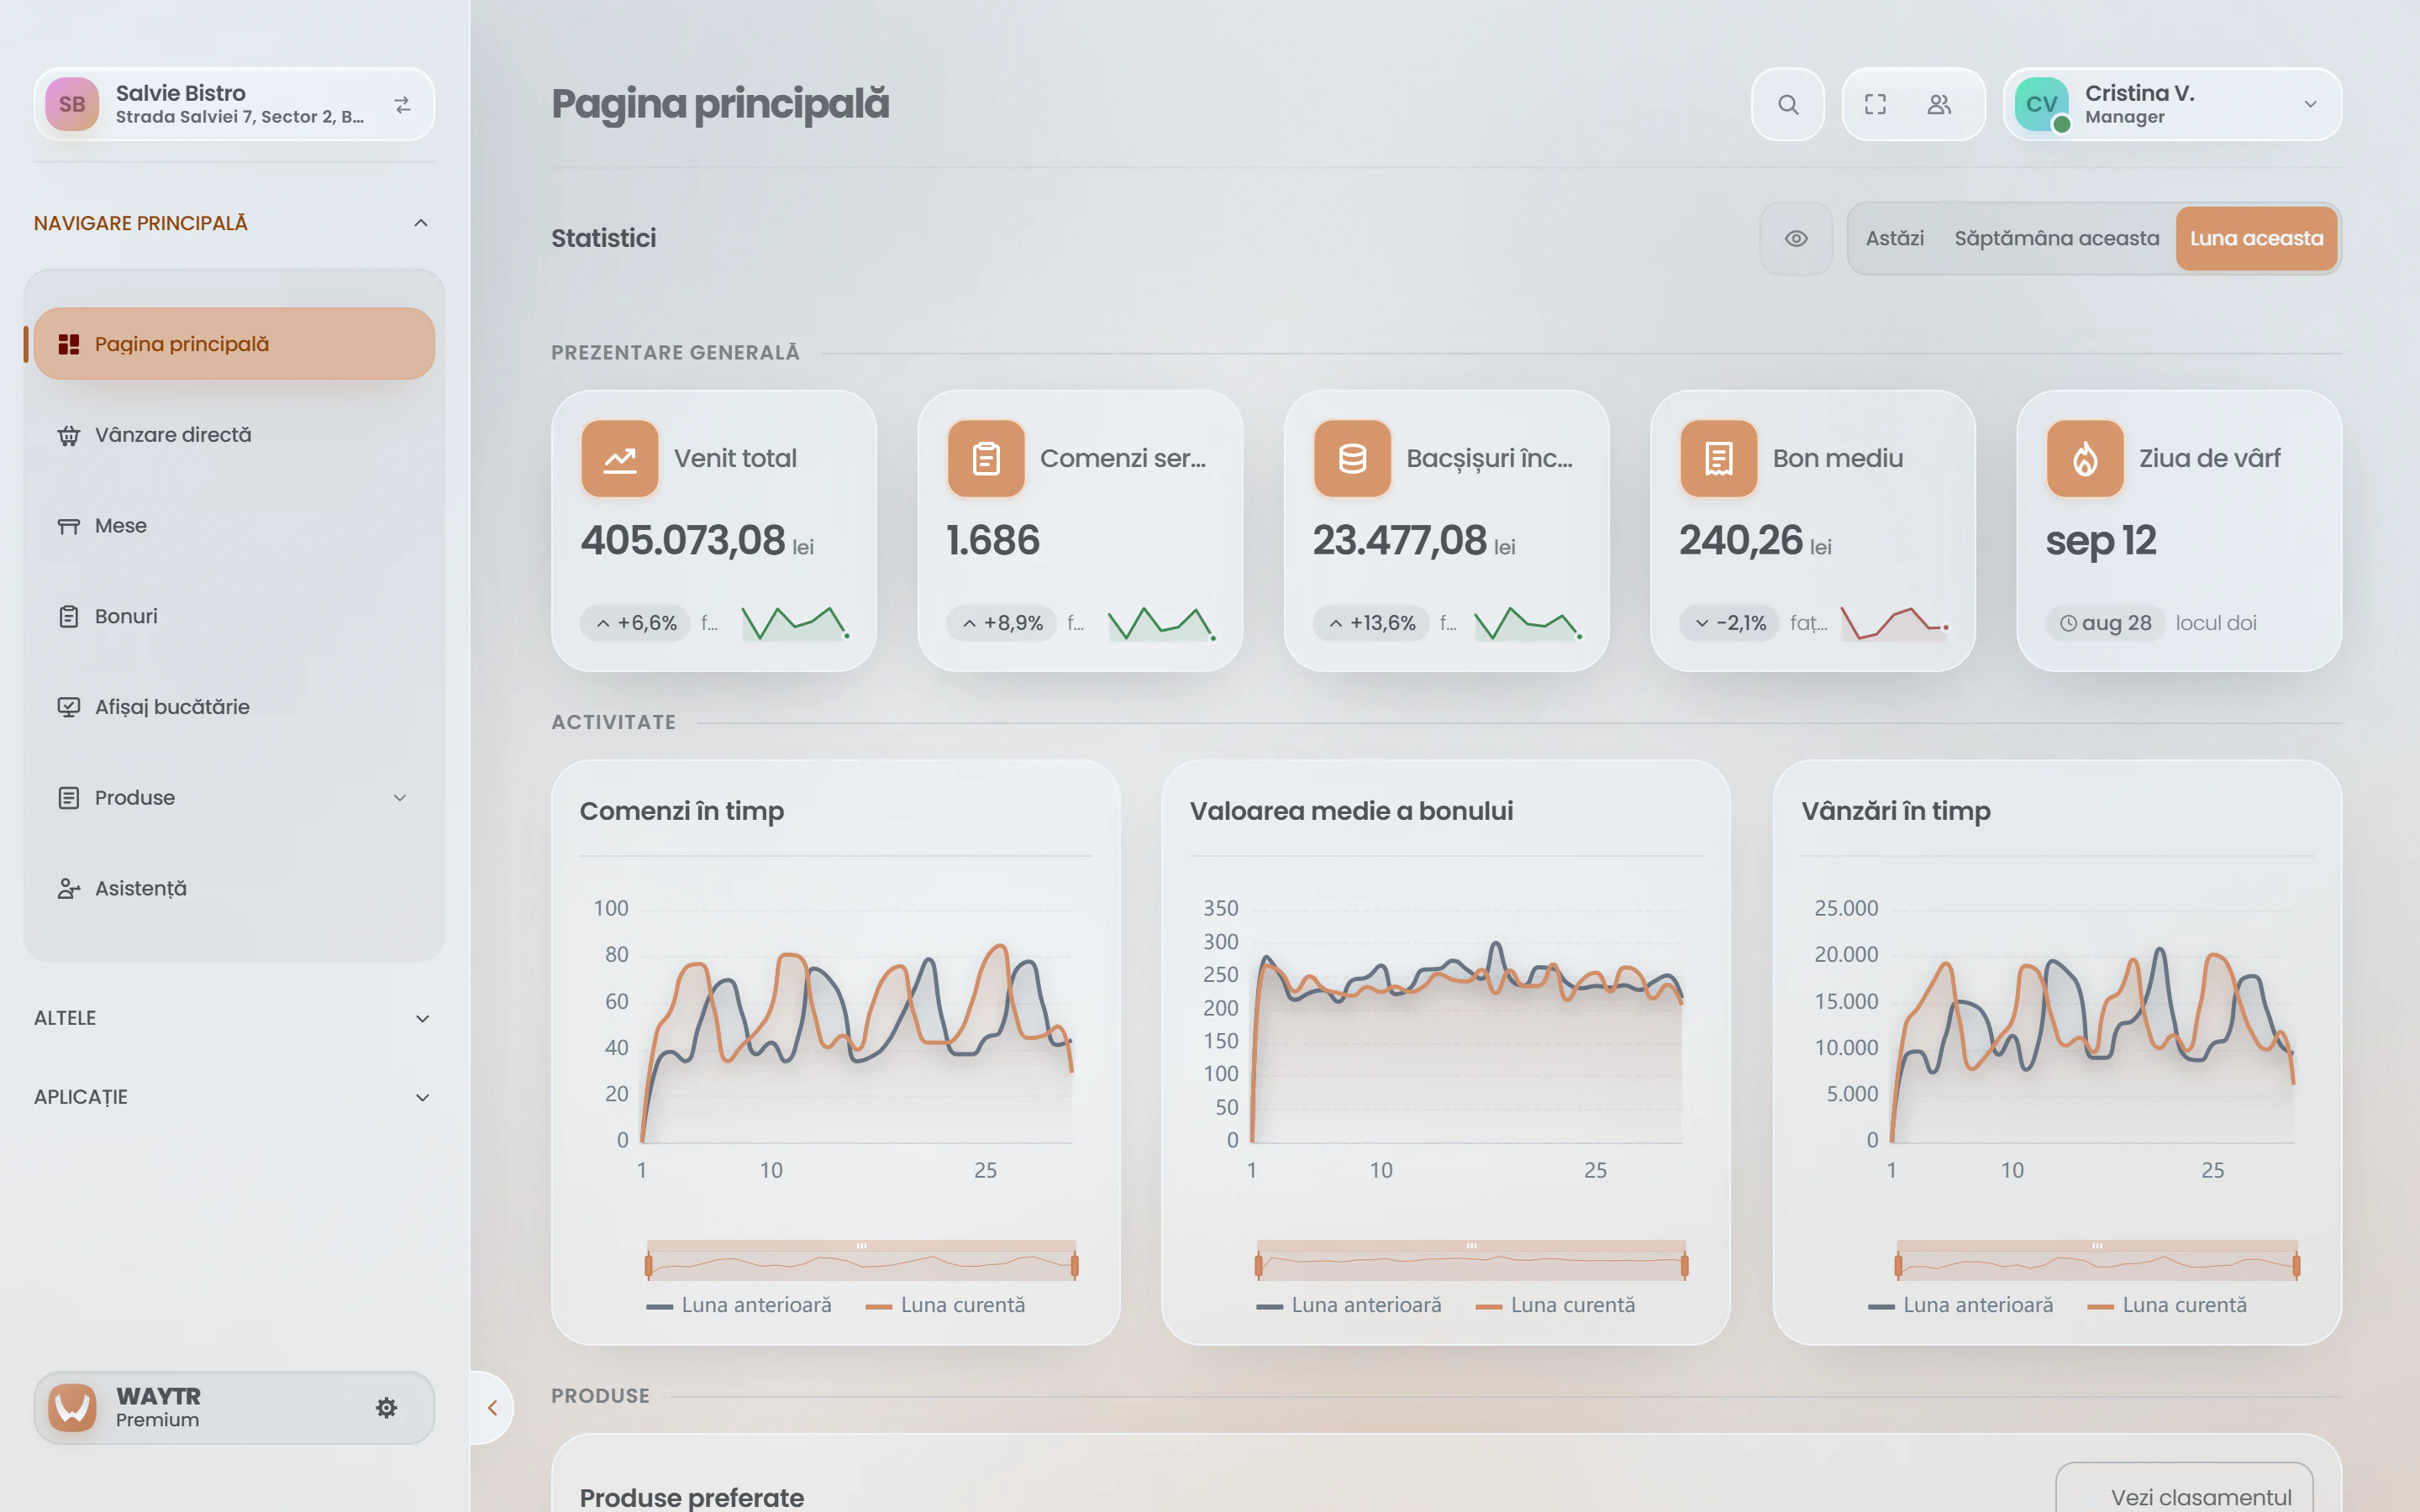Expand the Produse submenu chevron

(x=400, y=798)
